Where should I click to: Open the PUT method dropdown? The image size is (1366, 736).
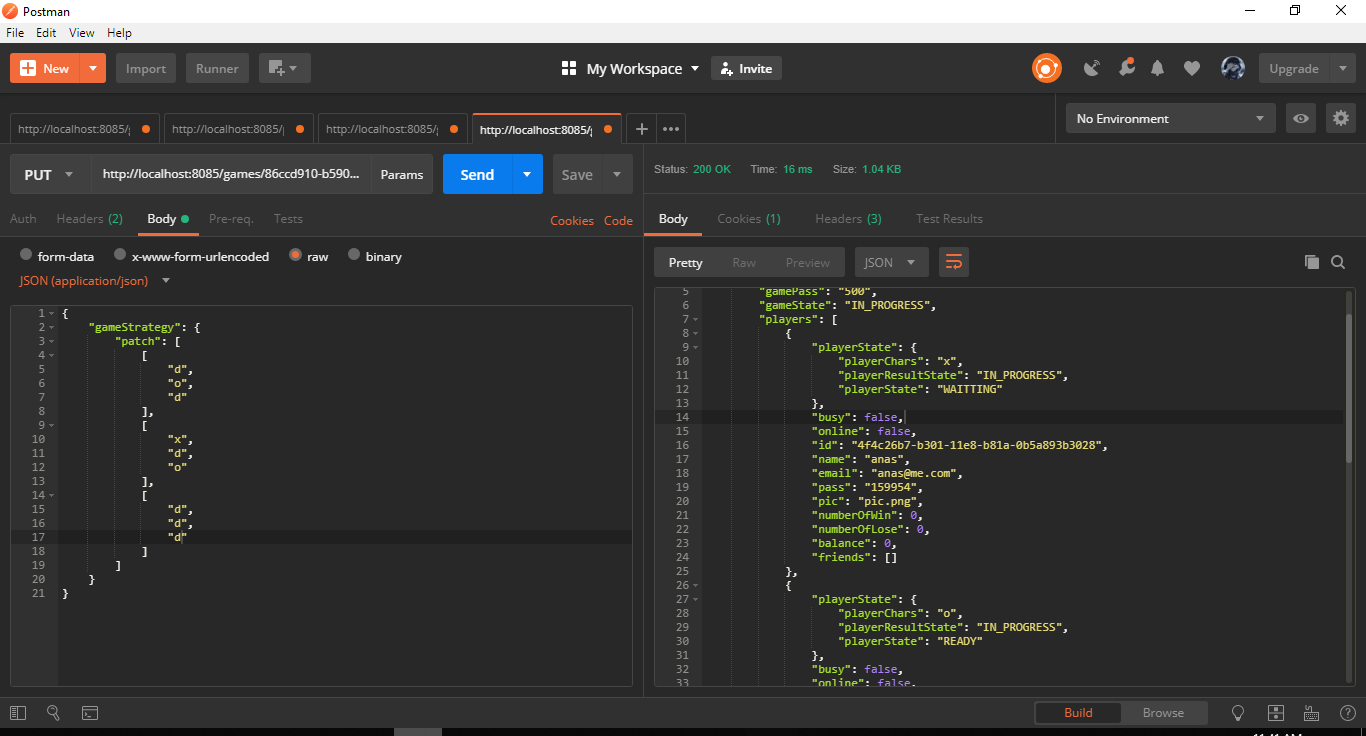coord(50,174)
